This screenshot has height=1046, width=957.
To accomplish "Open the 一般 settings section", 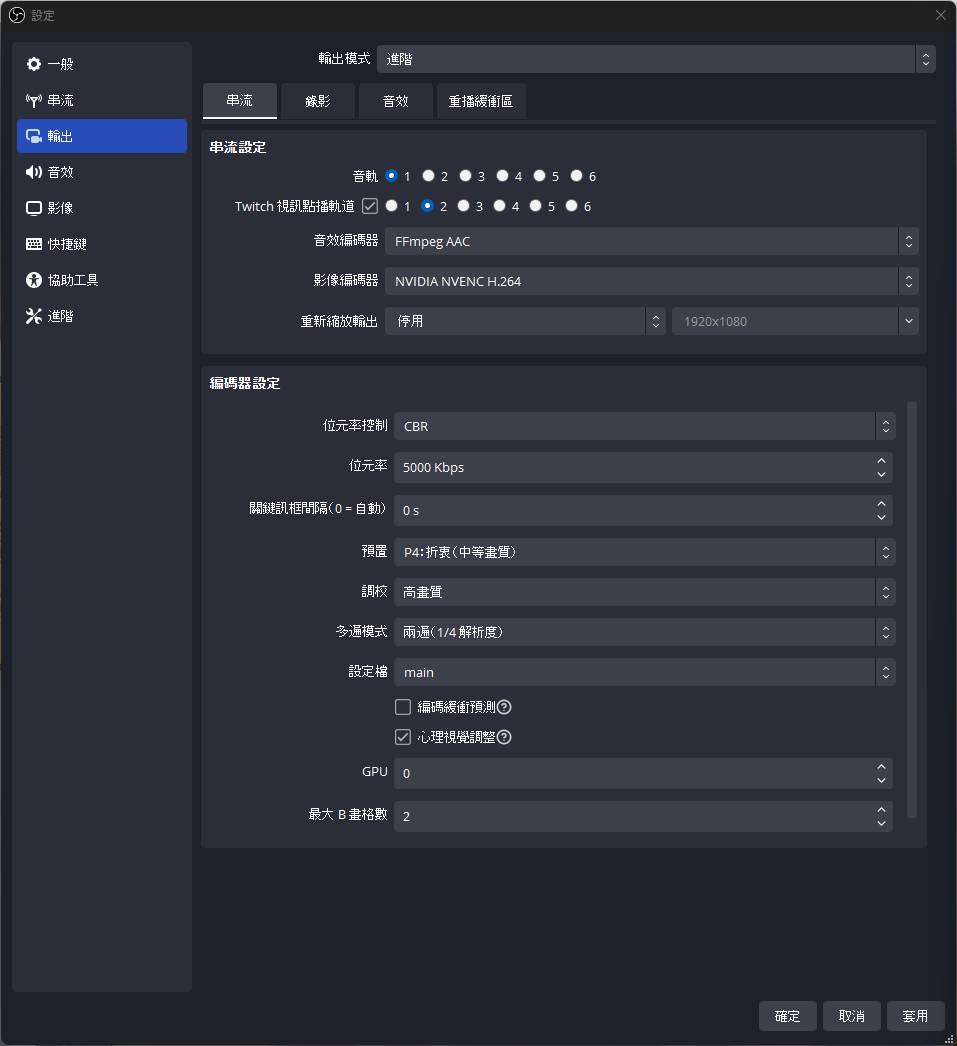I will [60, 63].
